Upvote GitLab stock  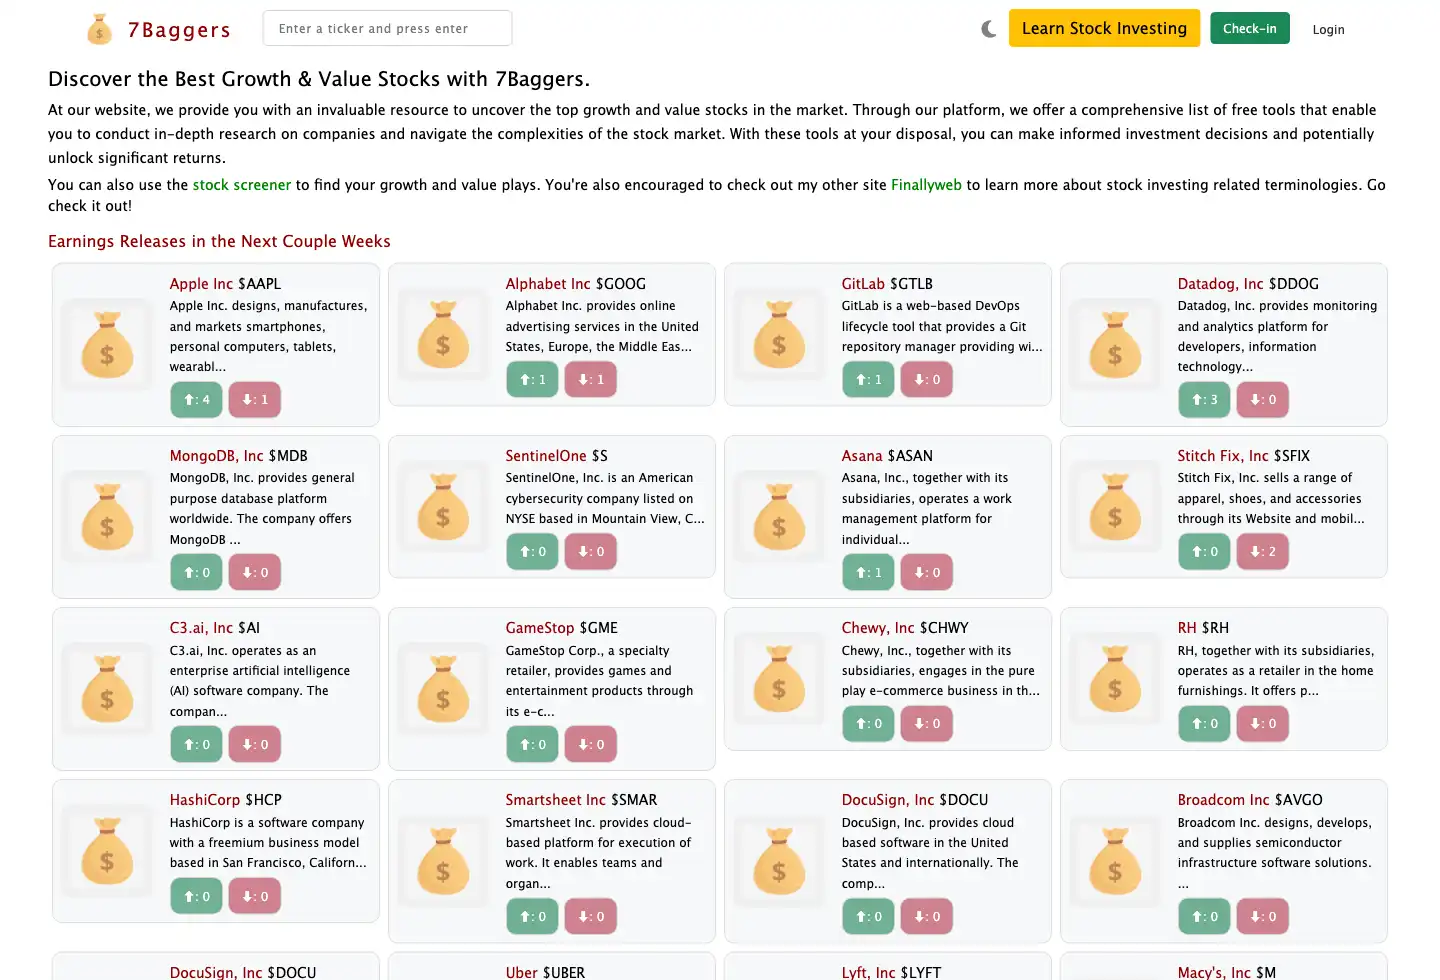point(868,380)
